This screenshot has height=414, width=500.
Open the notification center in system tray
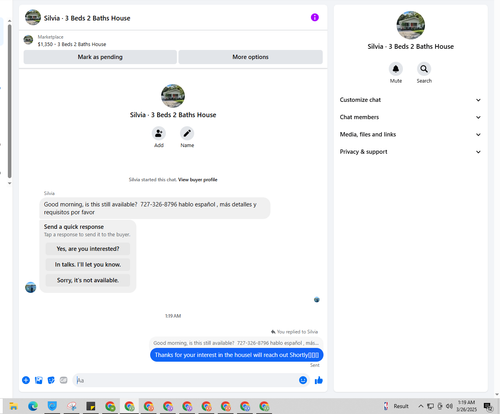488,406
